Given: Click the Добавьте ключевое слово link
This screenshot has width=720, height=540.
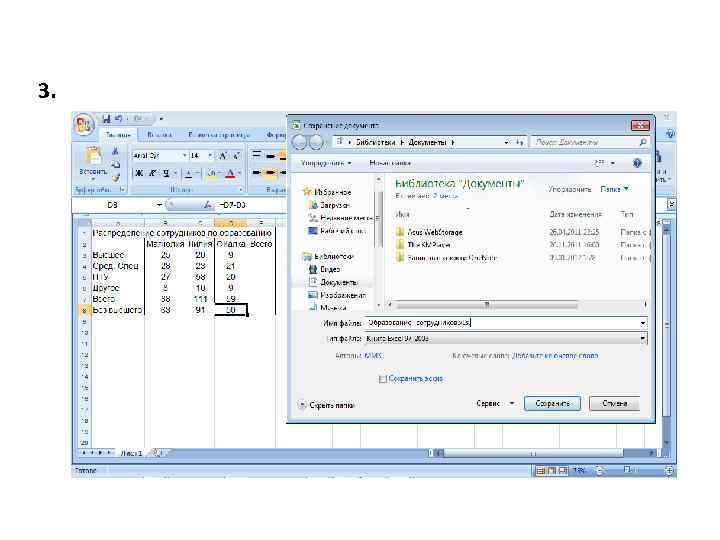Looking at the screenshot, I should pos(555,355).
